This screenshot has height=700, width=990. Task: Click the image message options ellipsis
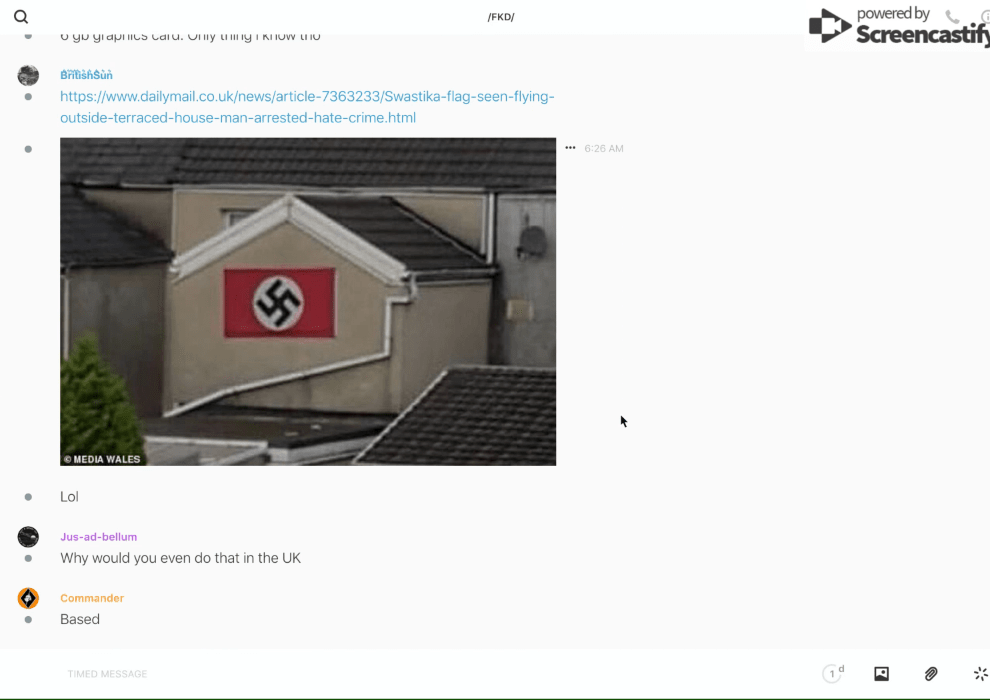[x=570, y=148]
